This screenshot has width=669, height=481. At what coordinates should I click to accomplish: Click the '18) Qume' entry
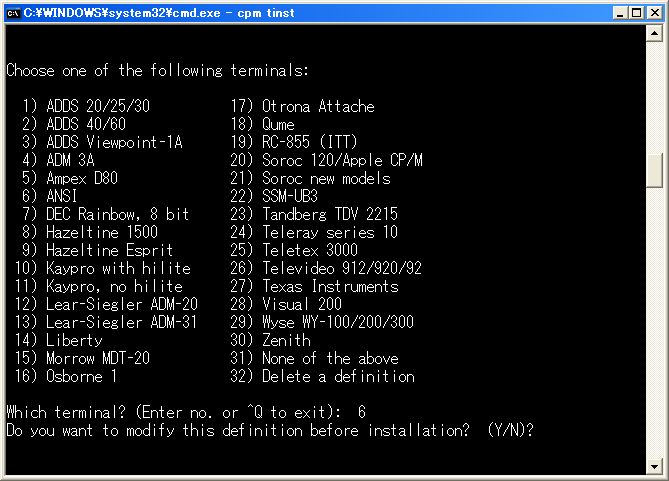pos(262,124)
